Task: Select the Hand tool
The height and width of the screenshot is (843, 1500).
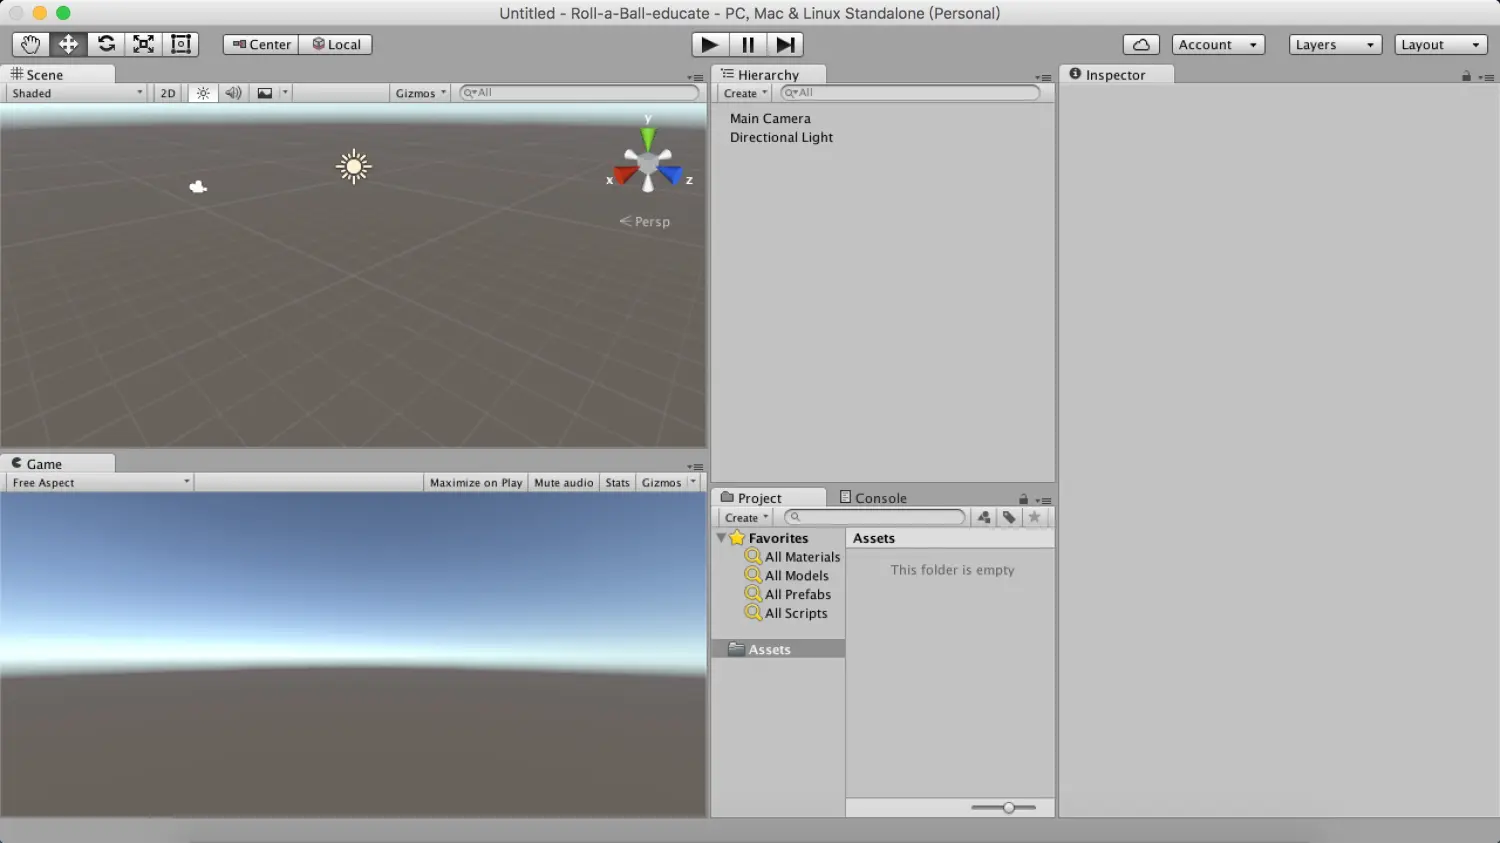Action: point(30,44)
